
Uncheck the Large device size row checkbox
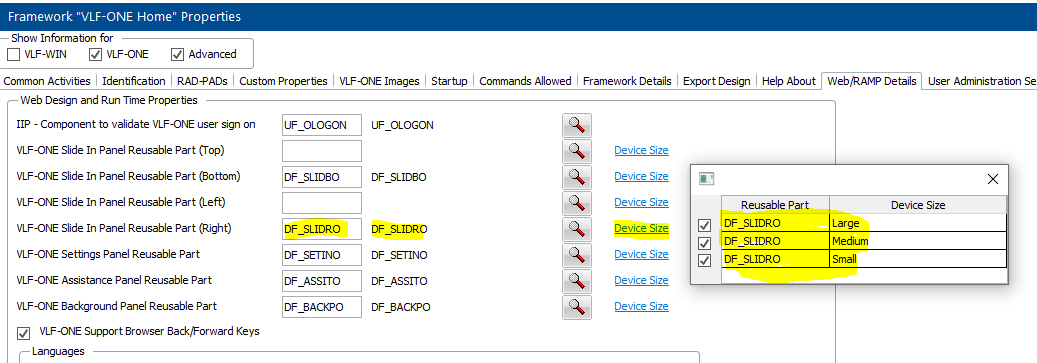point(704,226)
